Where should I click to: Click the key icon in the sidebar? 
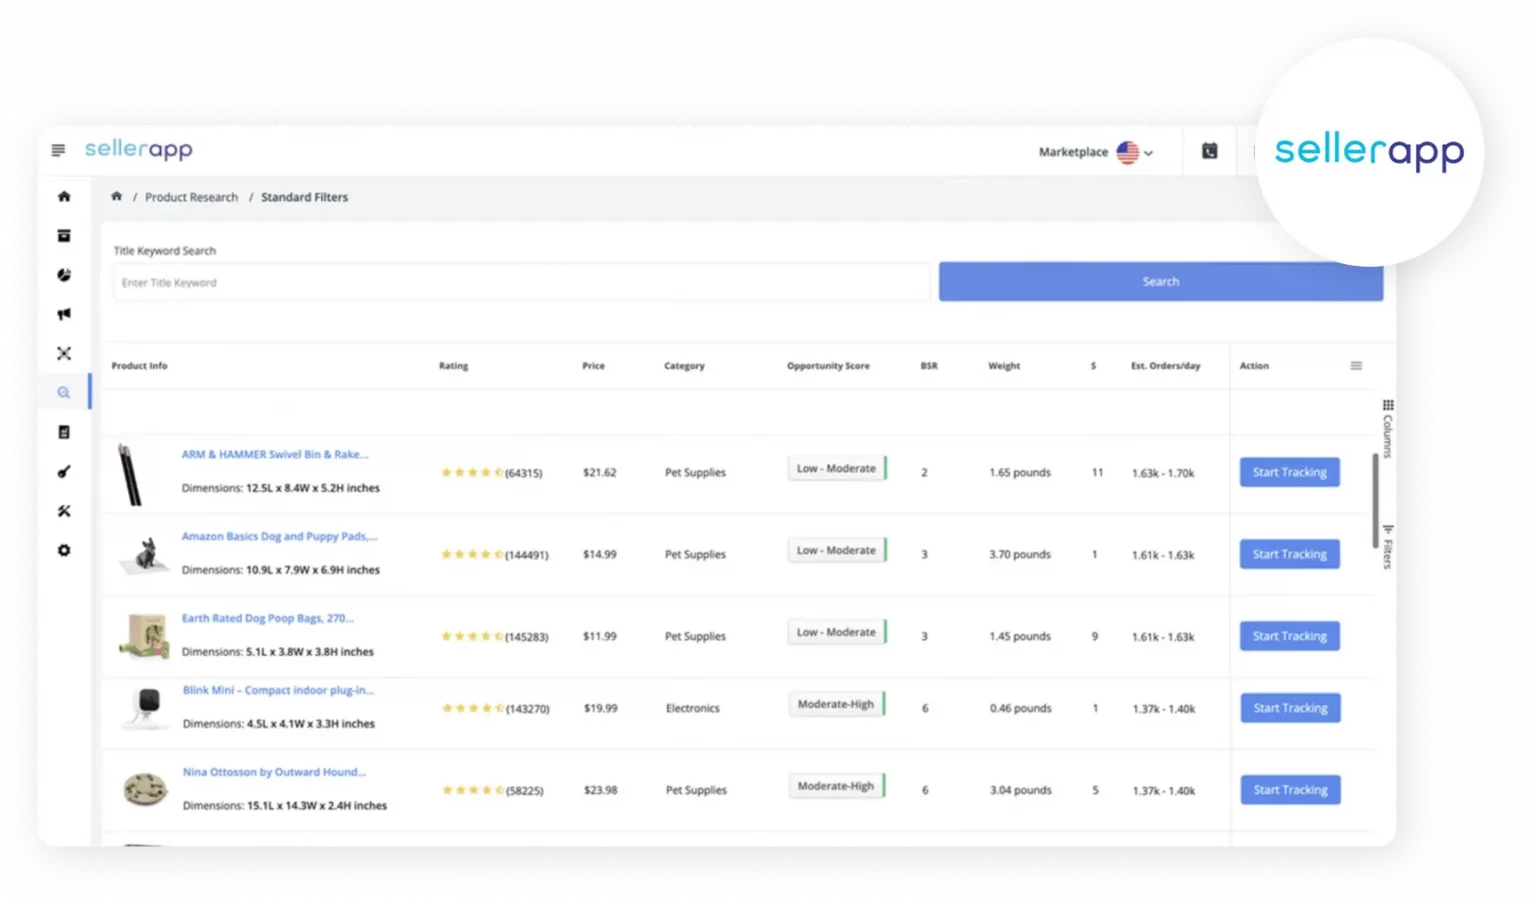coord(64,471)
